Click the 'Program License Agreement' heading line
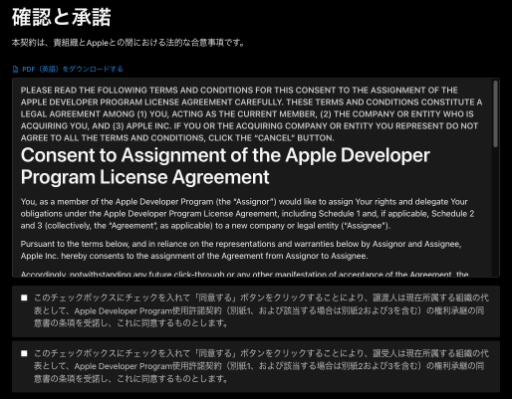The image size is (512, 399). click(145, 177)
